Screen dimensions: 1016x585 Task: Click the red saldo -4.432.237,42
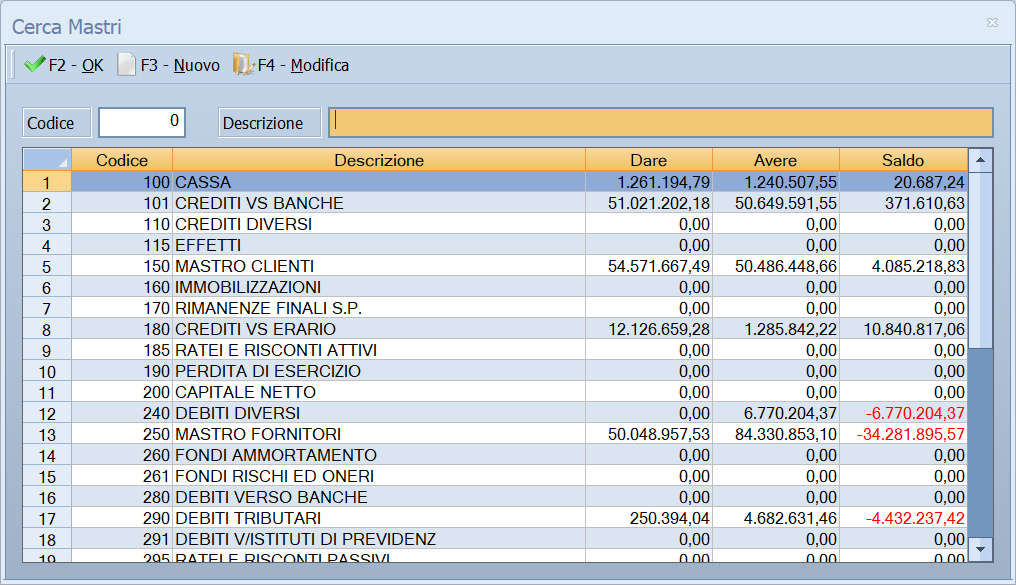[915, 518]
